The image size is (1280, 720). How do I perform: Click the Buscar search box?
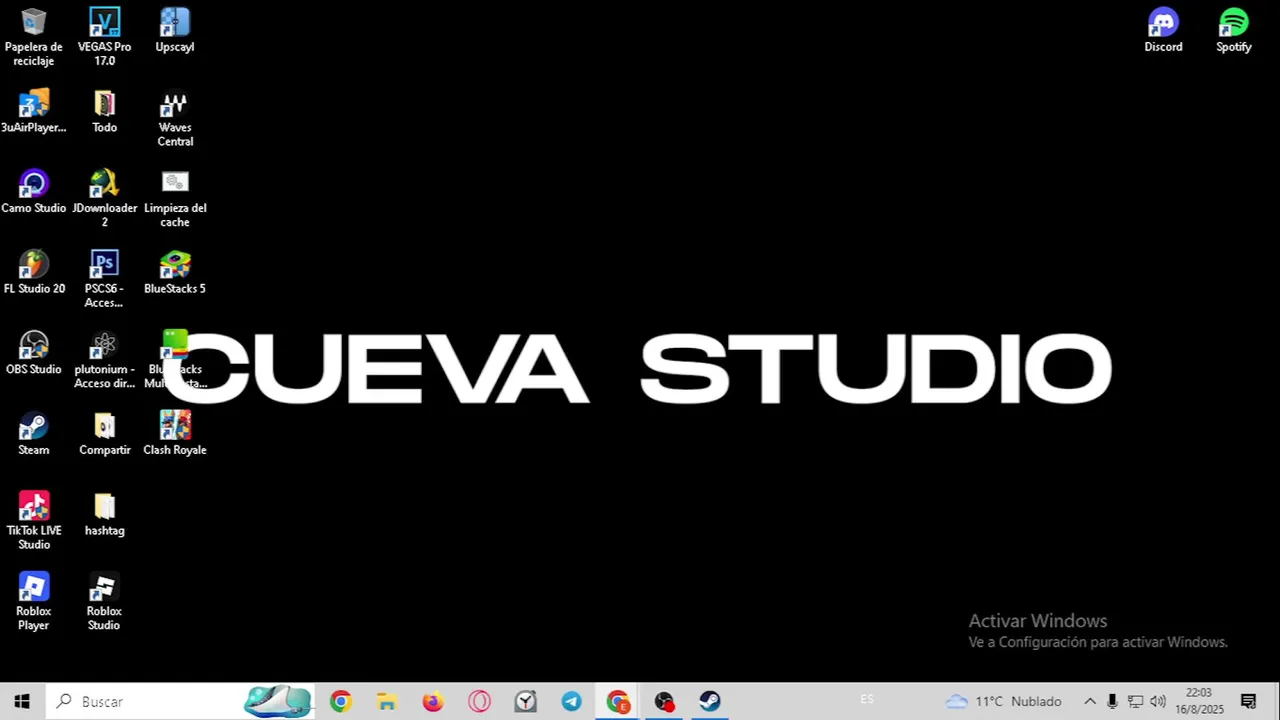pyautogui.click(x=180, y=701)
